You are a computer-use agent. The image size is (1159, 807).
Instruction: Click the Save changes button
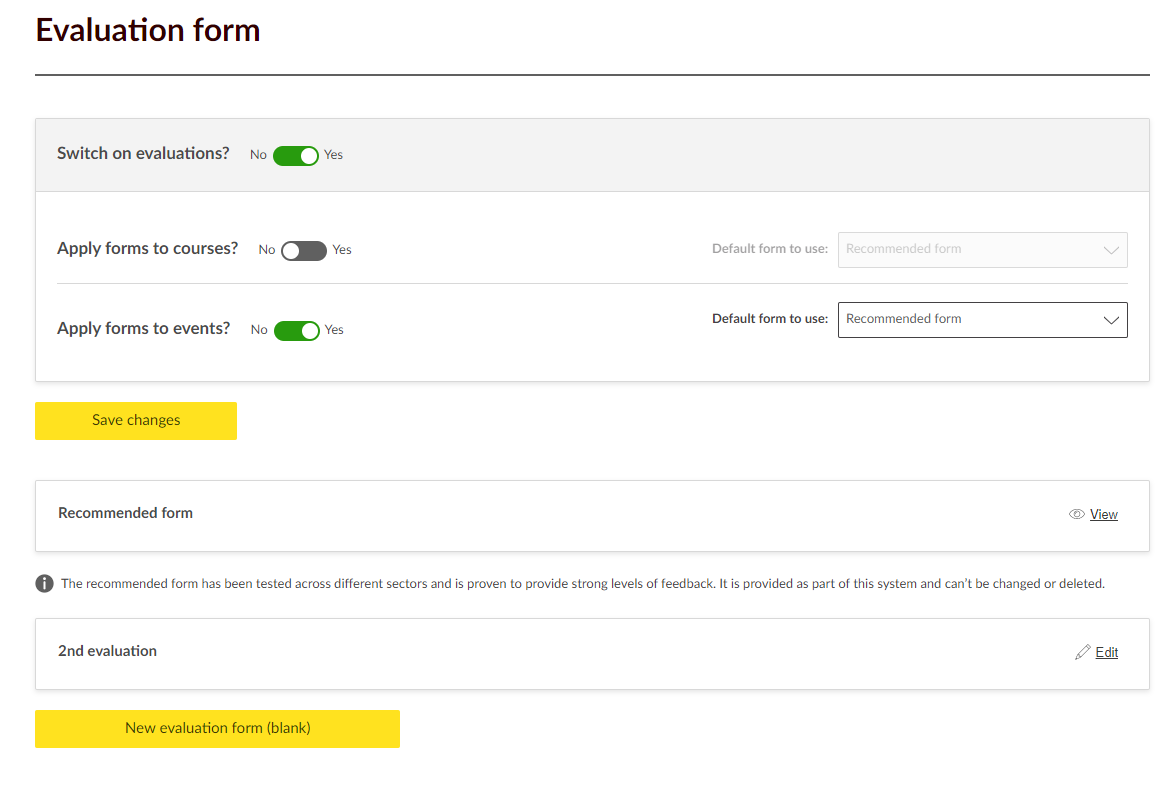(x=136, y=420)
